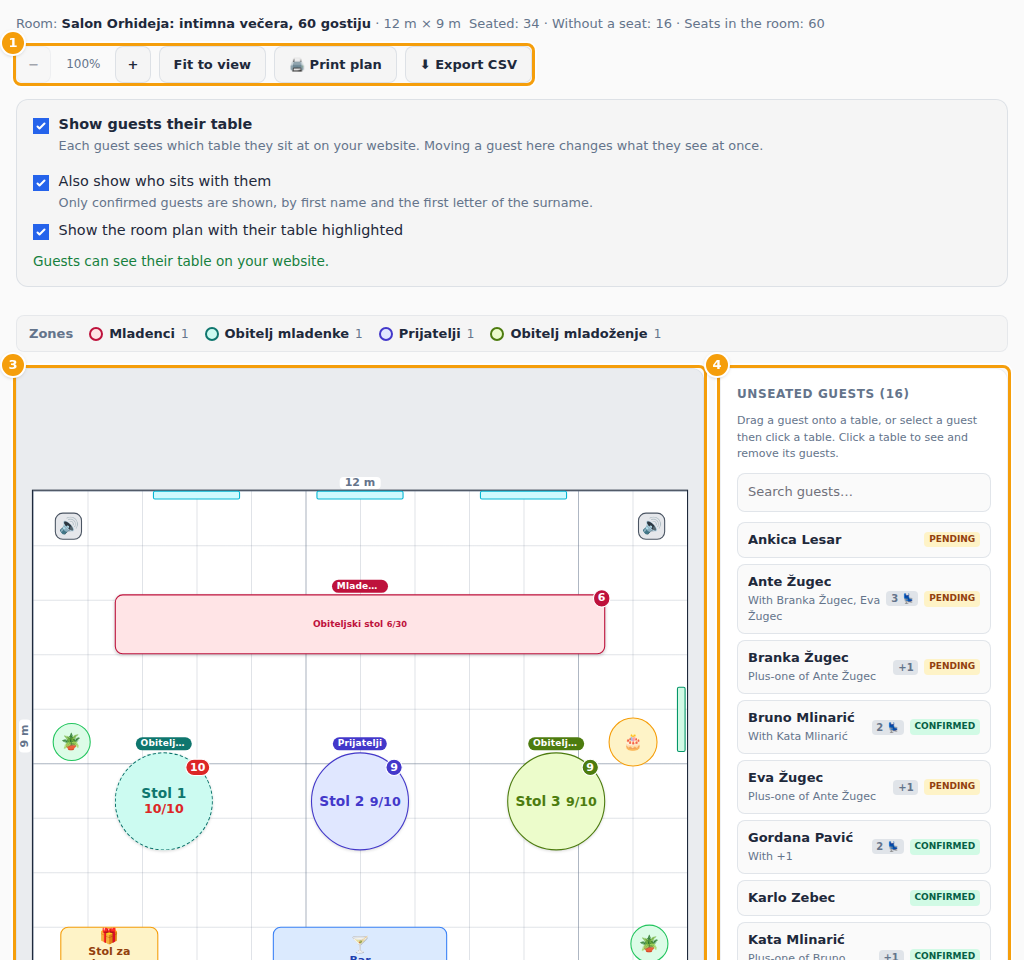Select the plant icon left of Stol 1

pos(71,742)
